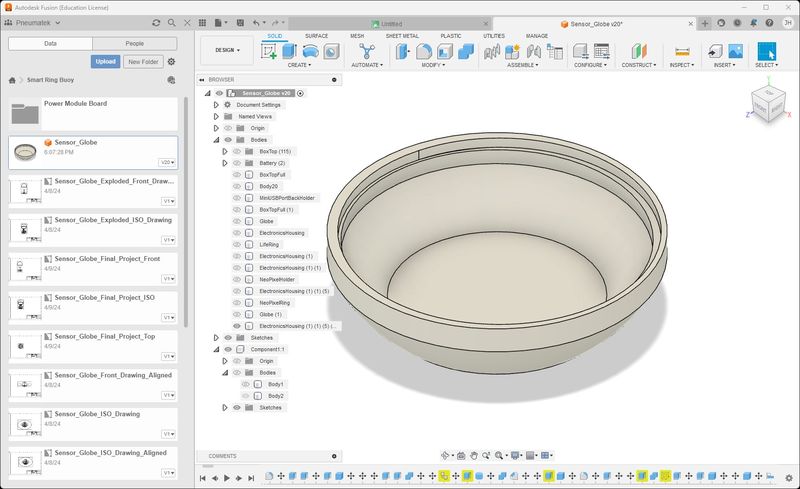Select the Combine tool

(465, 51)
